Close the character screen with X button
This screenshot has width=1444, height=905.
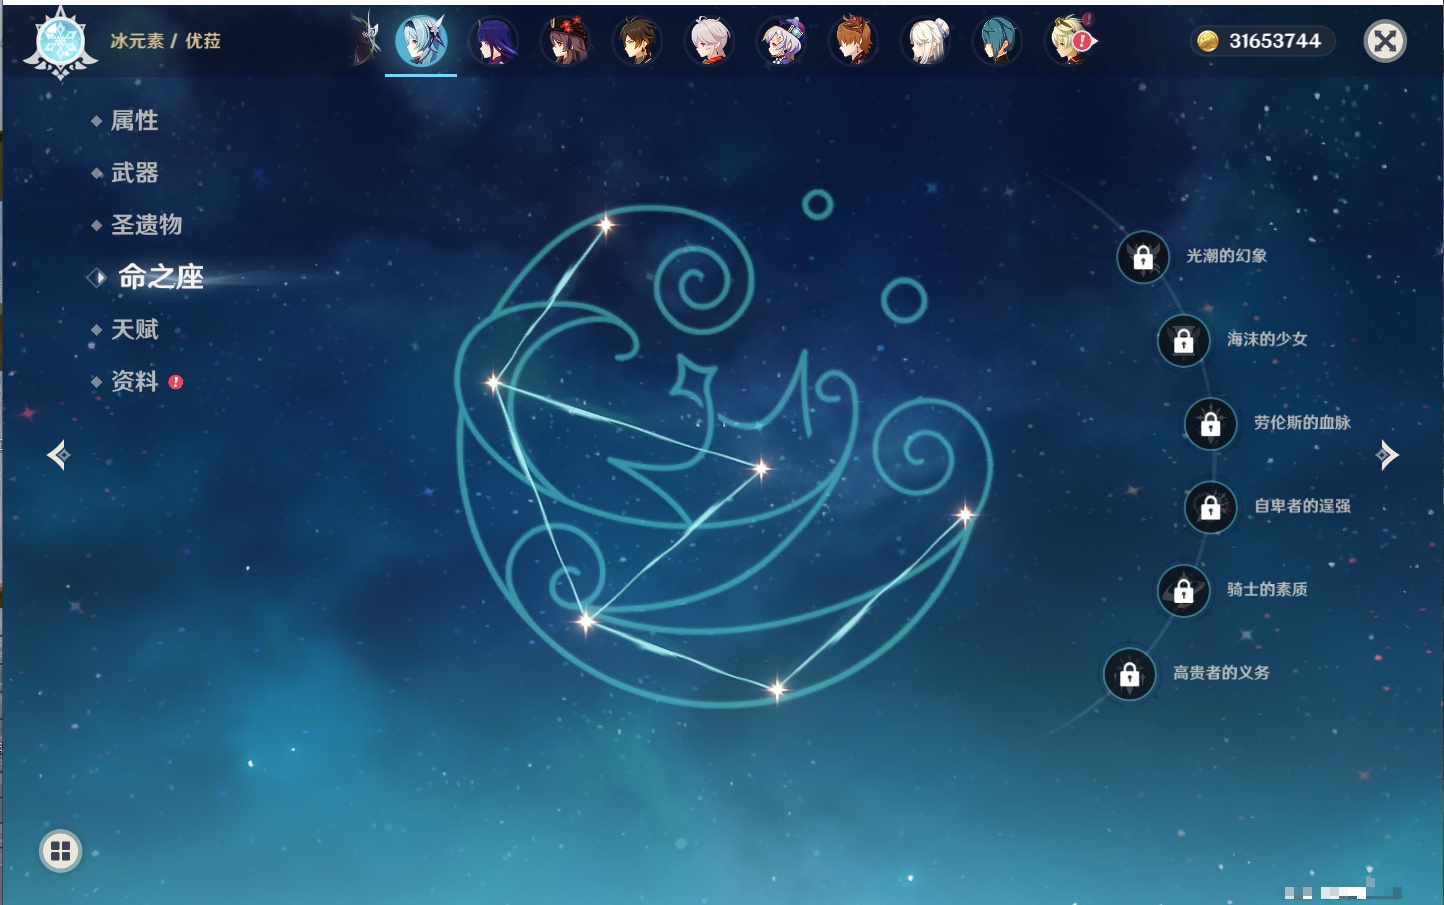[x=1385, y=41]
